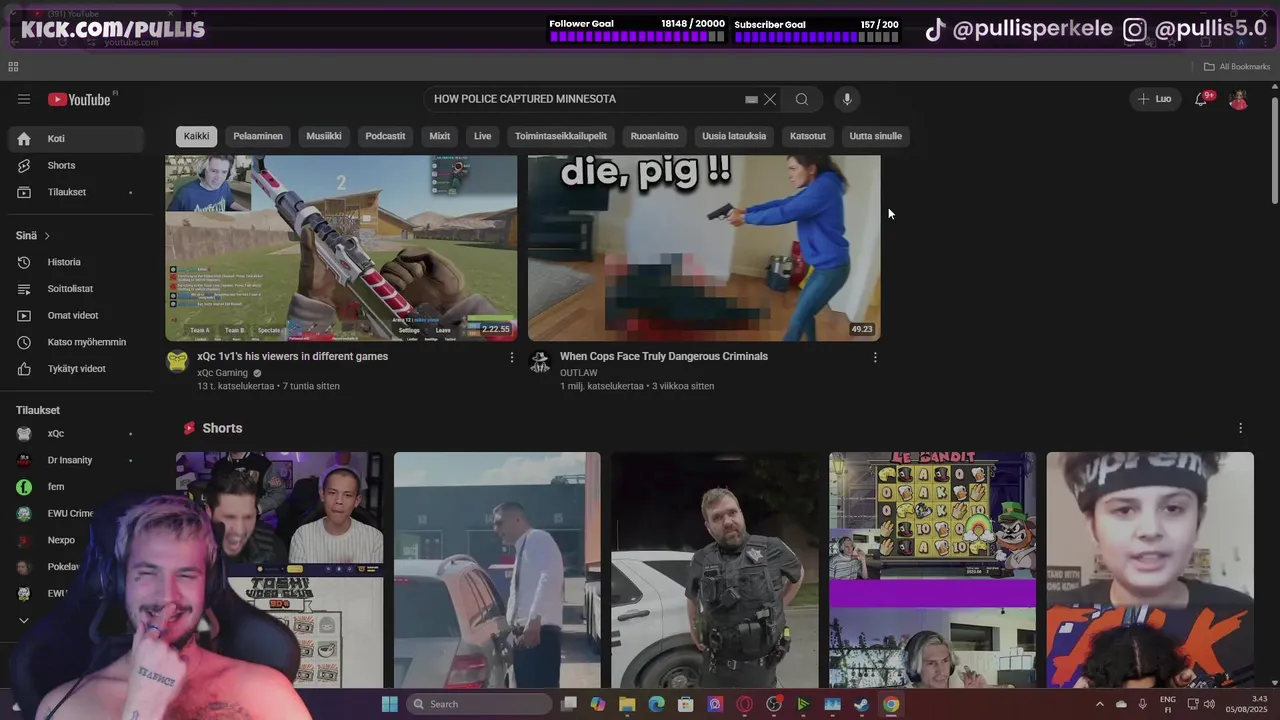
Task: Select the Uutta sinulle chip
Action: point(876,136)
